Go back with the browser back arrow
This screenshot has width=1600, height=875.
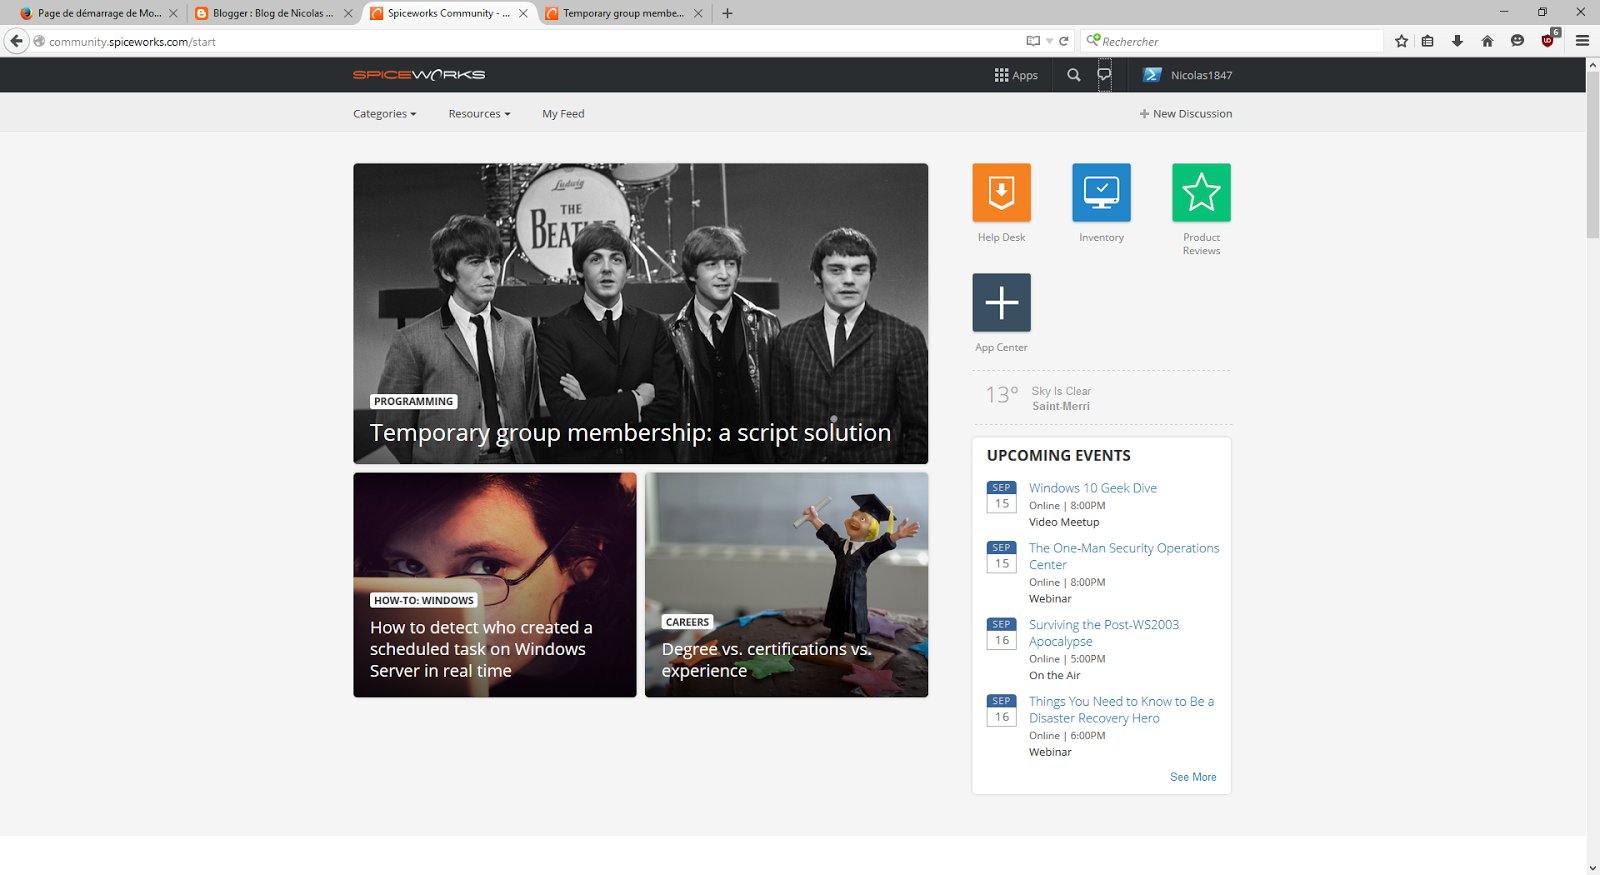[16, 41]
